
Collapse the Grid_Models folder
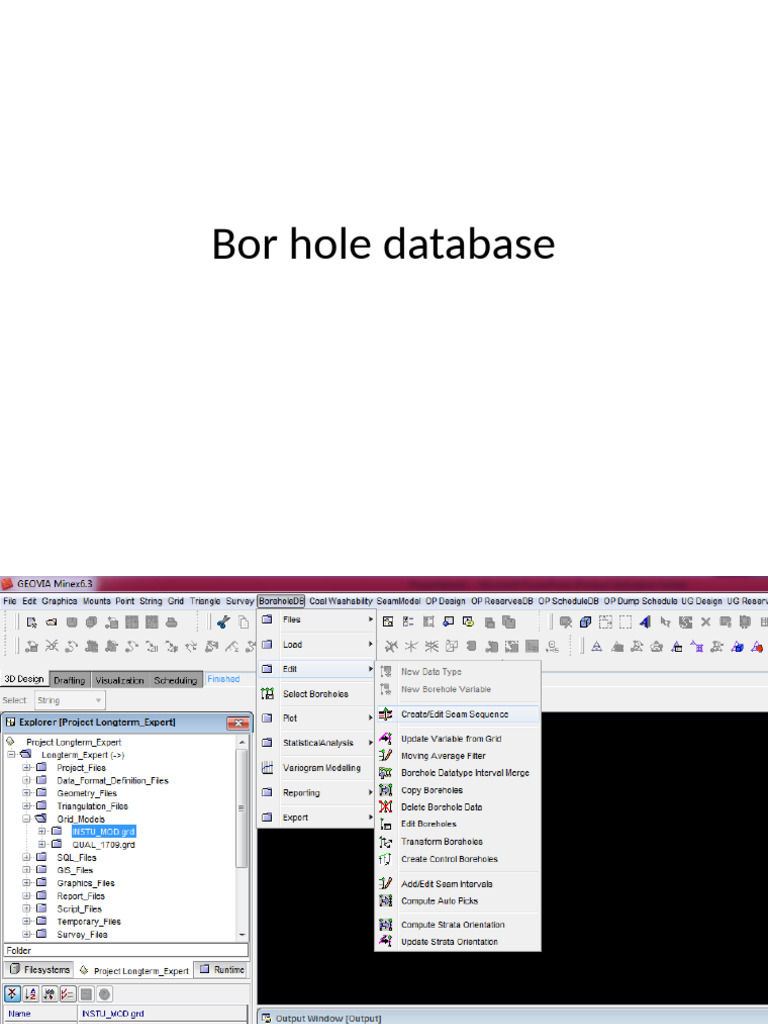[x=27, y=818]
